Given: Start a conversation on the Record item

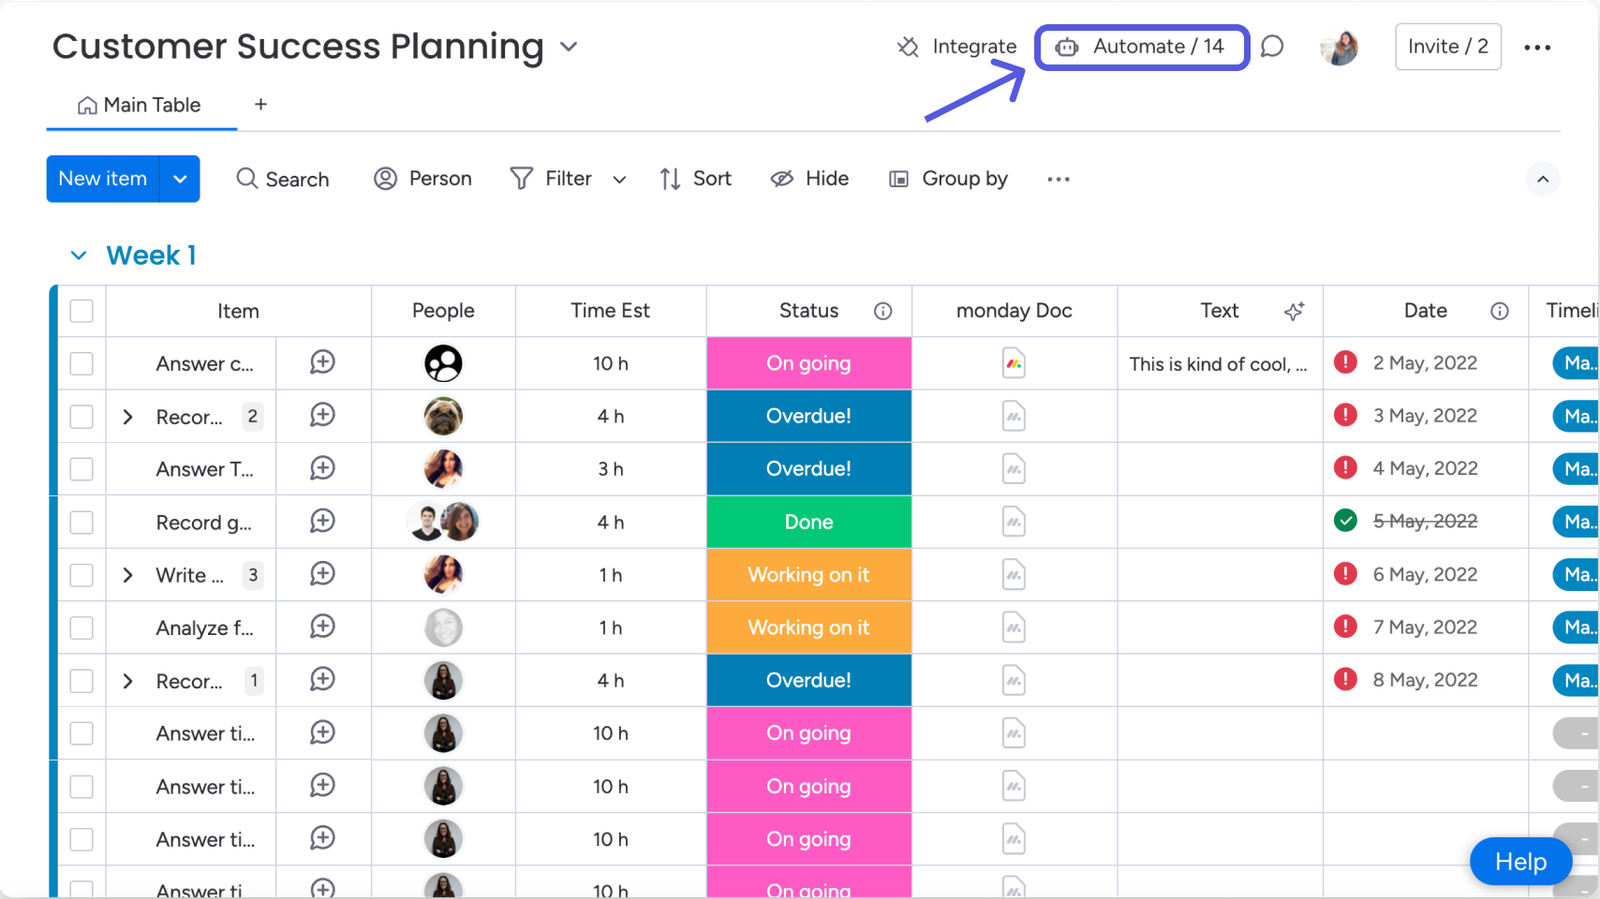Looking at the screenshot, I should tap(322, 416).
